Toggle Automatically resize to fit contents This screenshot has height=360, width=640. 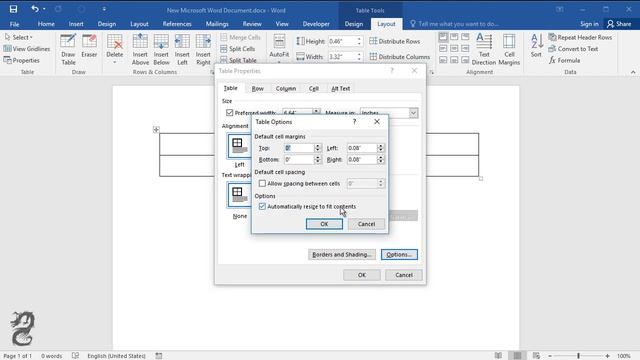click(x=262, y=207)
